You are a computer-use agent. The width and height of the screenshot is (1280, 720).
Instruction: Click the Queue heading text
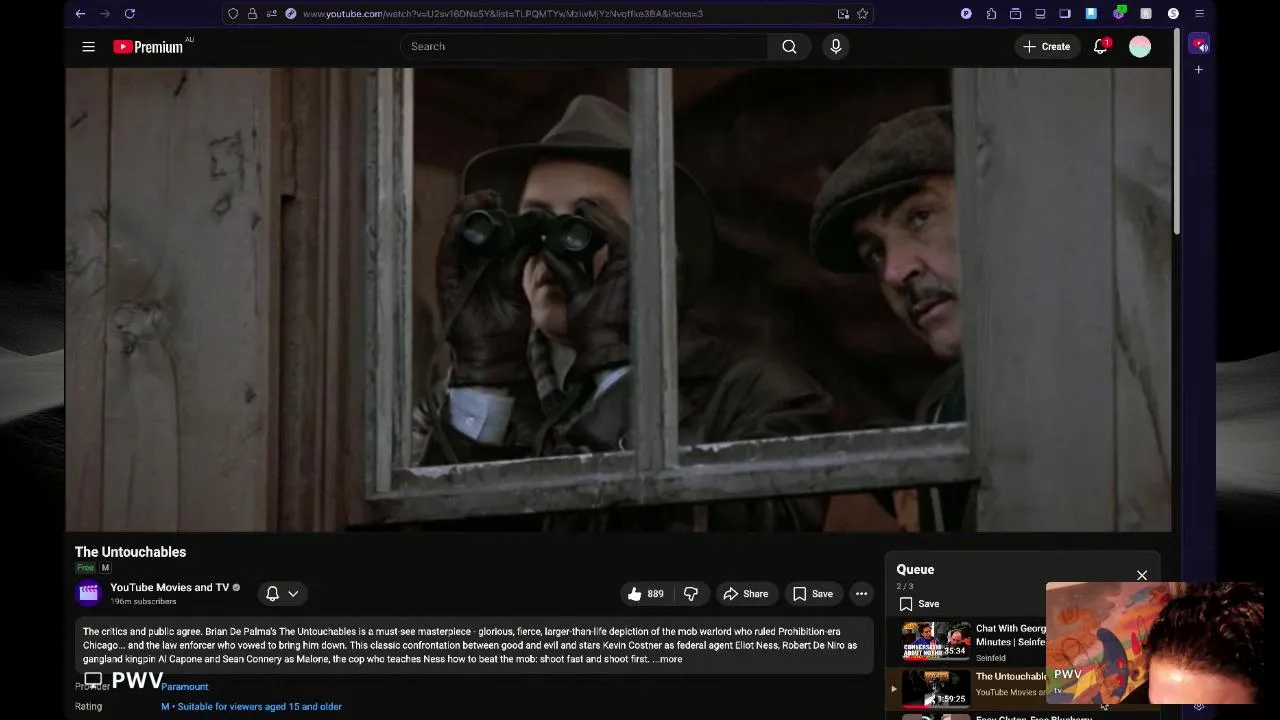(915, 569)
